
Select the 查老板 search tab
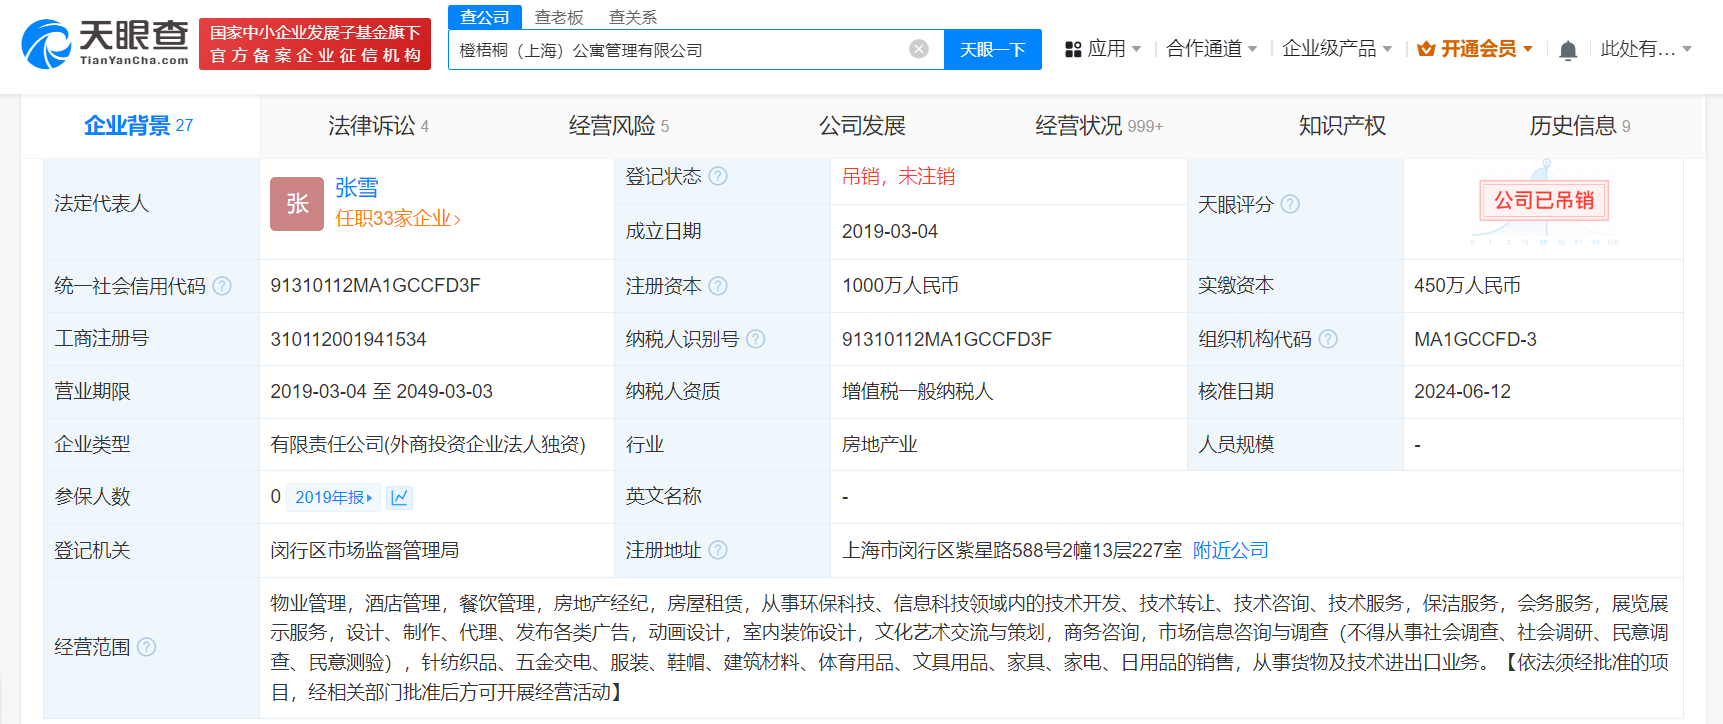(x=559, y=17)
